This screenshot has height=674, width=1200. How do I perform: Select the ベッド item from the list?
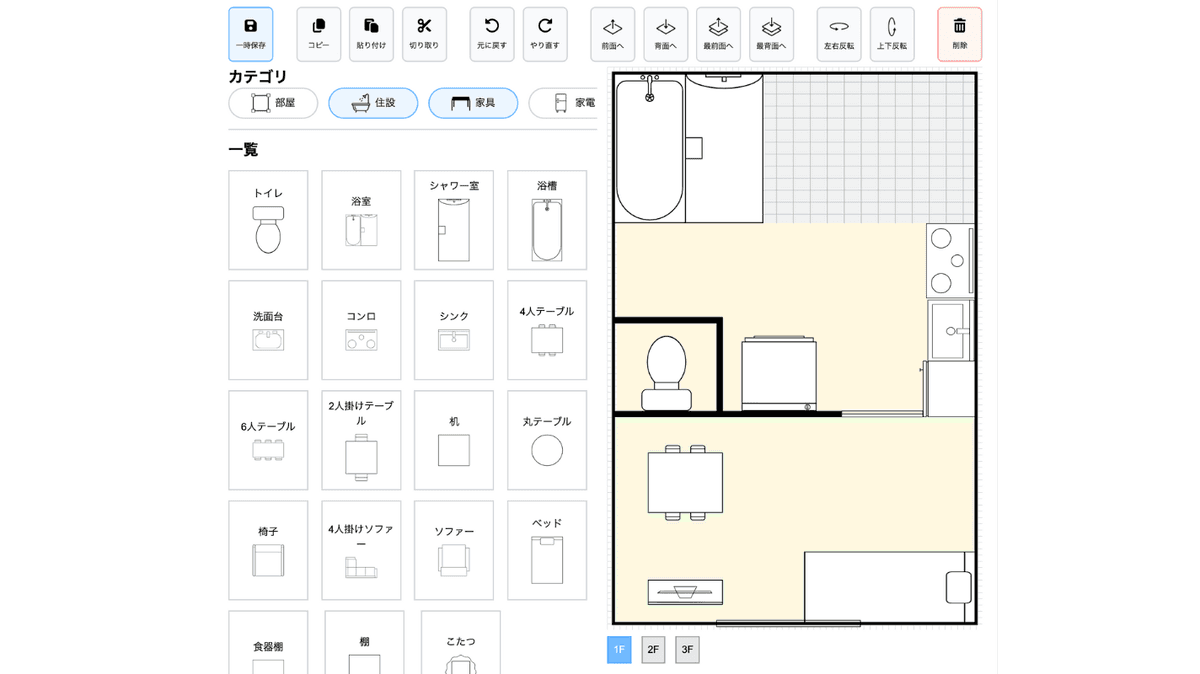point(546,549)
